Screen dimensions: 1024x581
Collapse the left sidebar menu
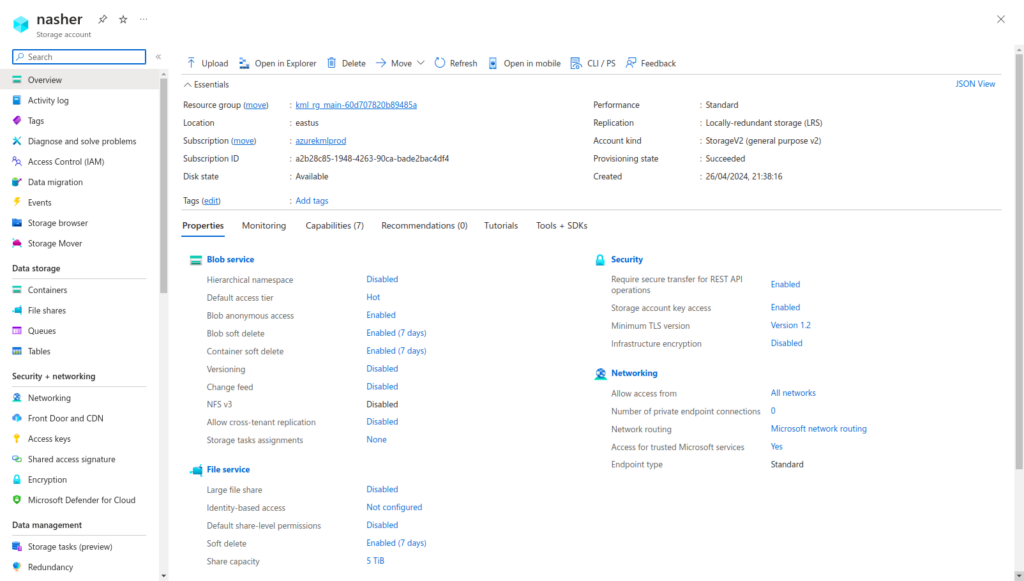pos(158,57)
